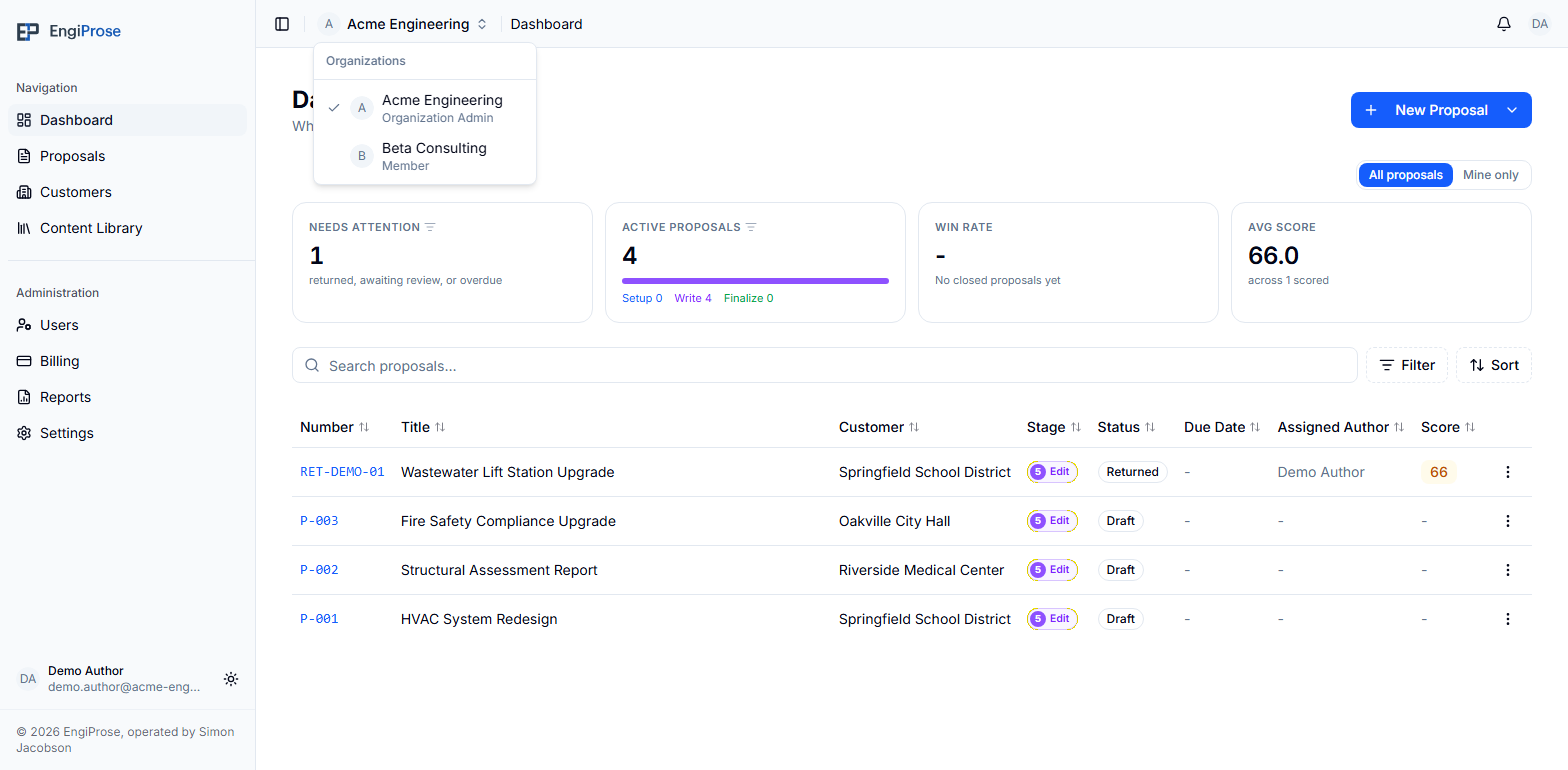Open Customers in the sidebar
The width and height of the screenshot is (1568, 770).
[x=127, y=192]
